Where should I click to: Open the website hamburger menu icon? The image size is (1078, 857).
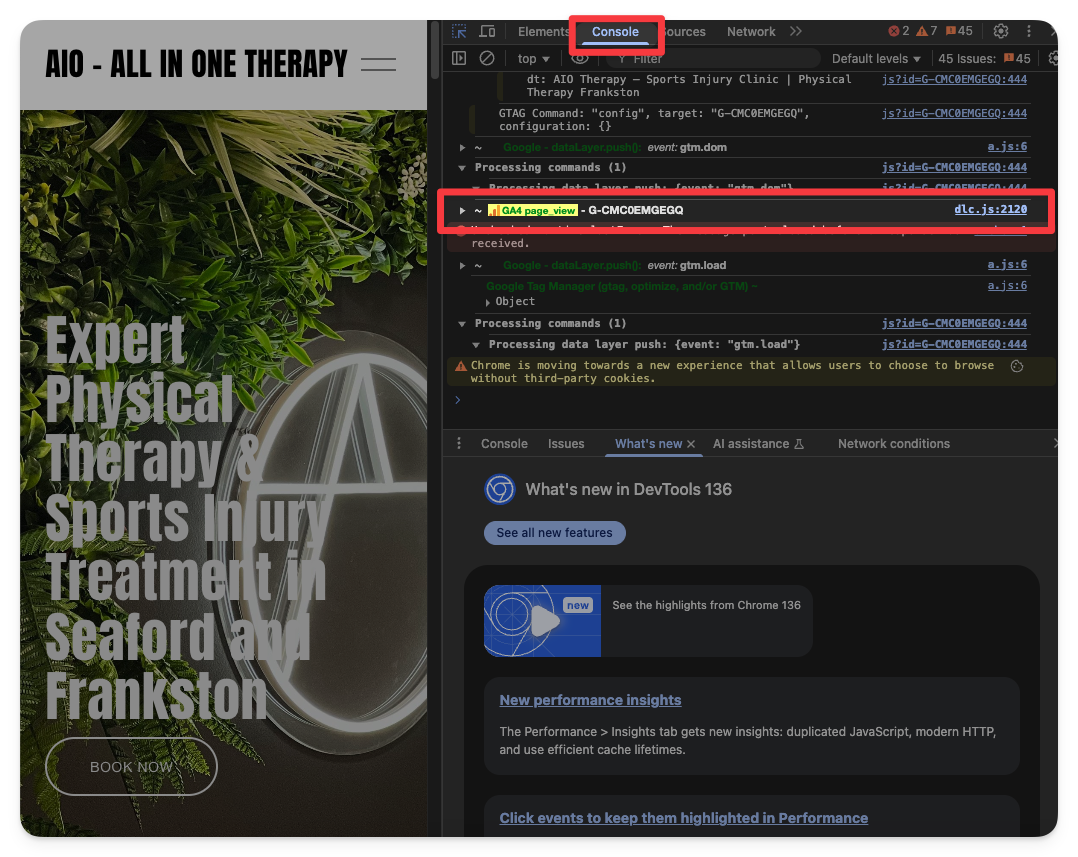tap(378, 65)
